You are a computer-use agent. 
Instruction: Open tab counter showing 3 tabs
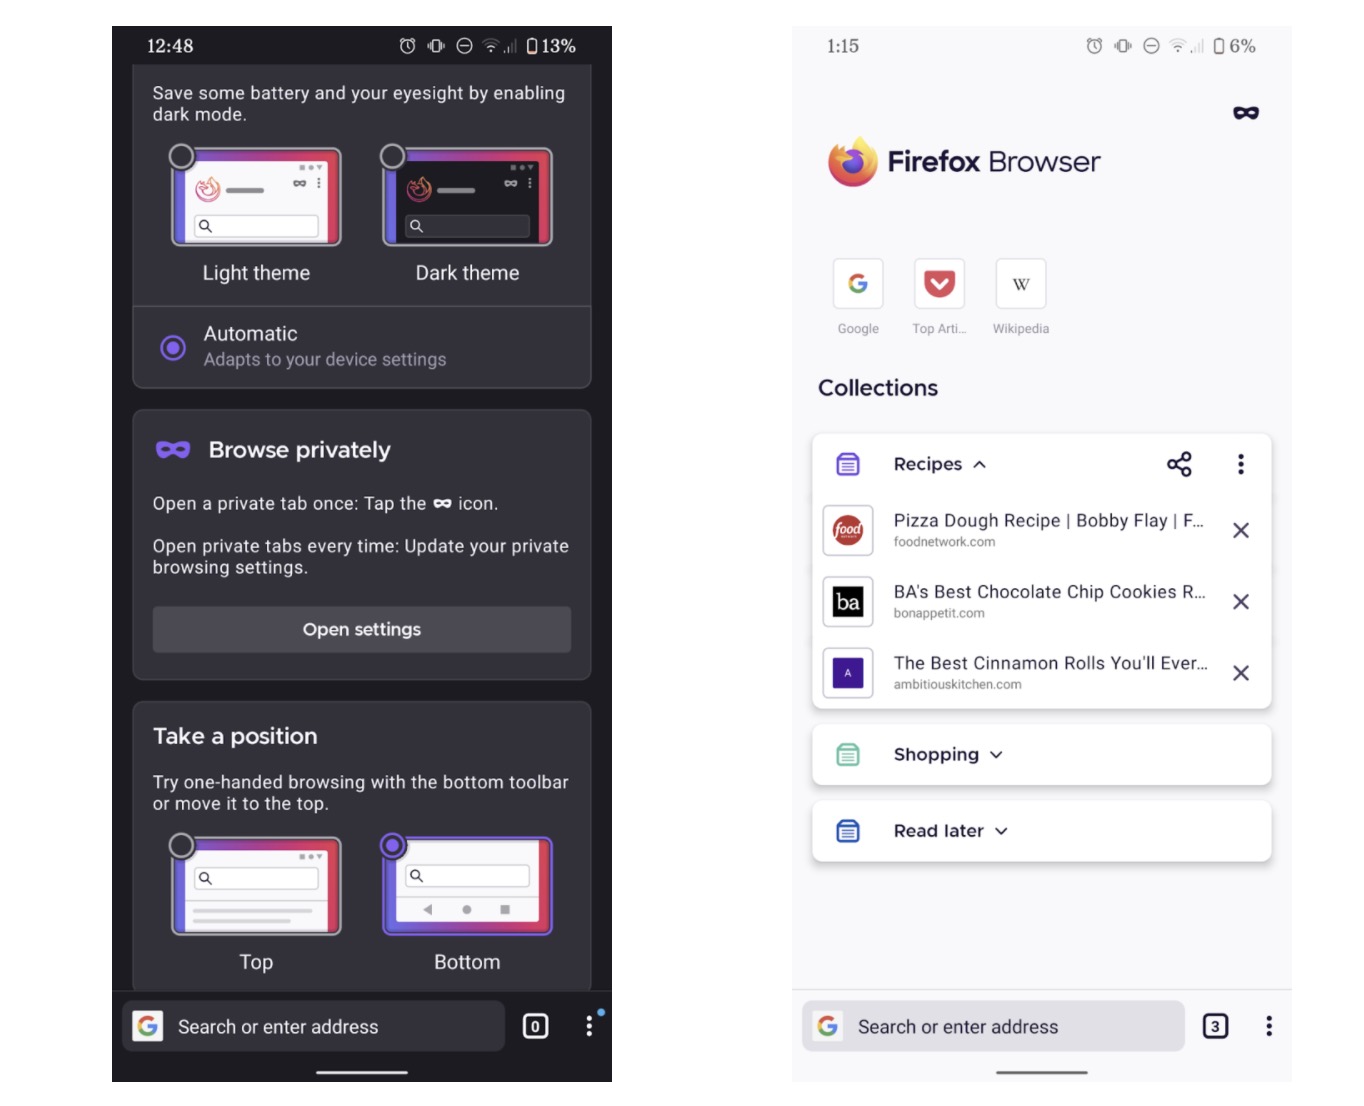pyautogui.click(x=1215, y=1026)
